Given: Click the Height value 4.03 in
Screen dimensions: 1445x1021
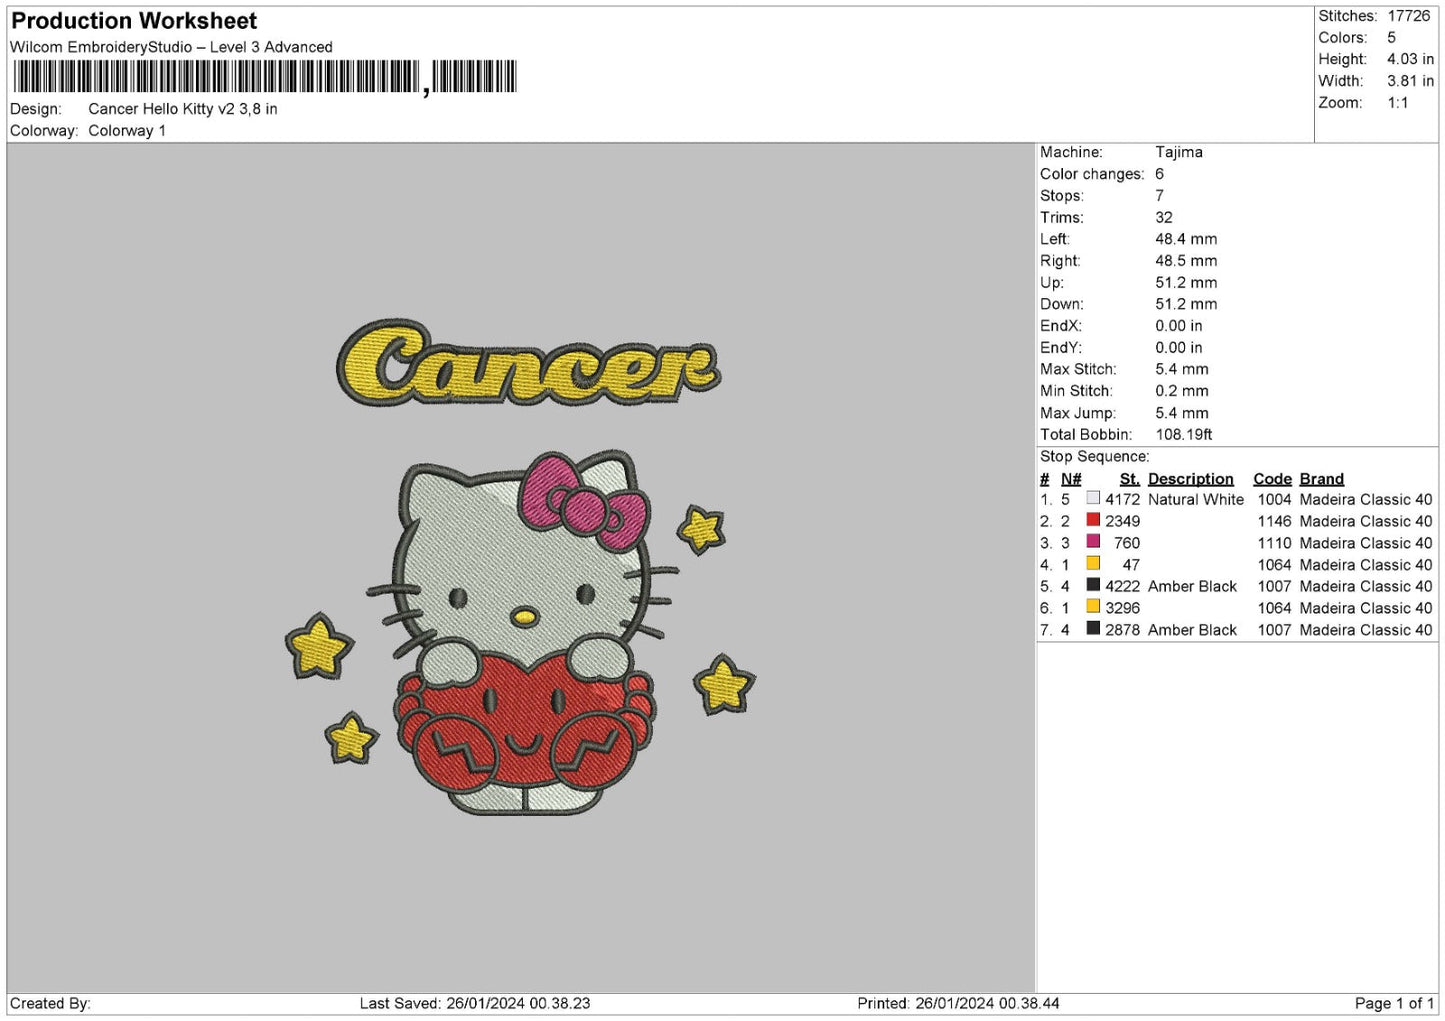Looking at the screenshot, I should tap(1410, 59).
